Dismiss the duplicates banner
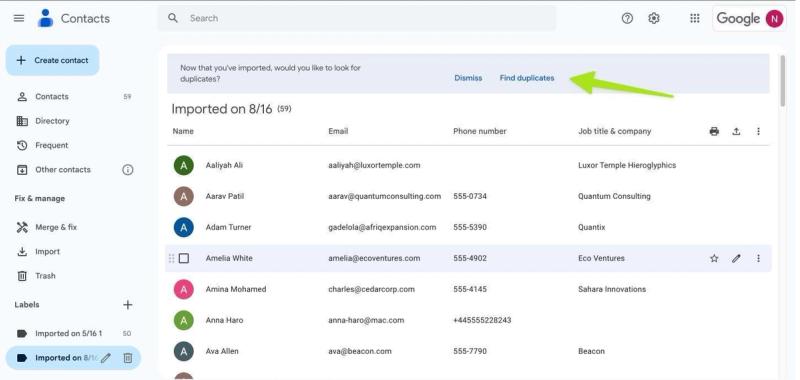Image resolution: width=800 pixels, height=380 pixels. 468,78
